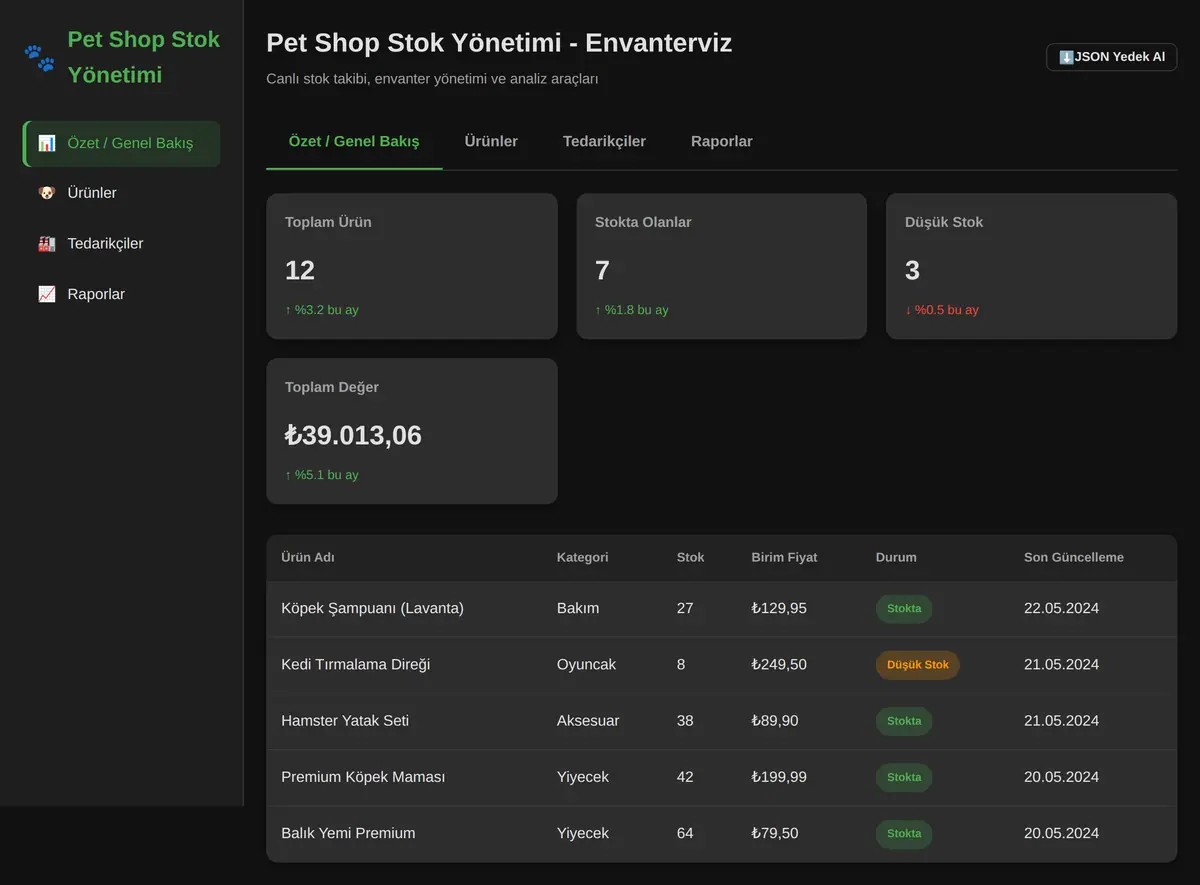Switch to the Ürünler tab
Image resolution: width=1200 pixels, height=885 pixels.
click(491, 141)
